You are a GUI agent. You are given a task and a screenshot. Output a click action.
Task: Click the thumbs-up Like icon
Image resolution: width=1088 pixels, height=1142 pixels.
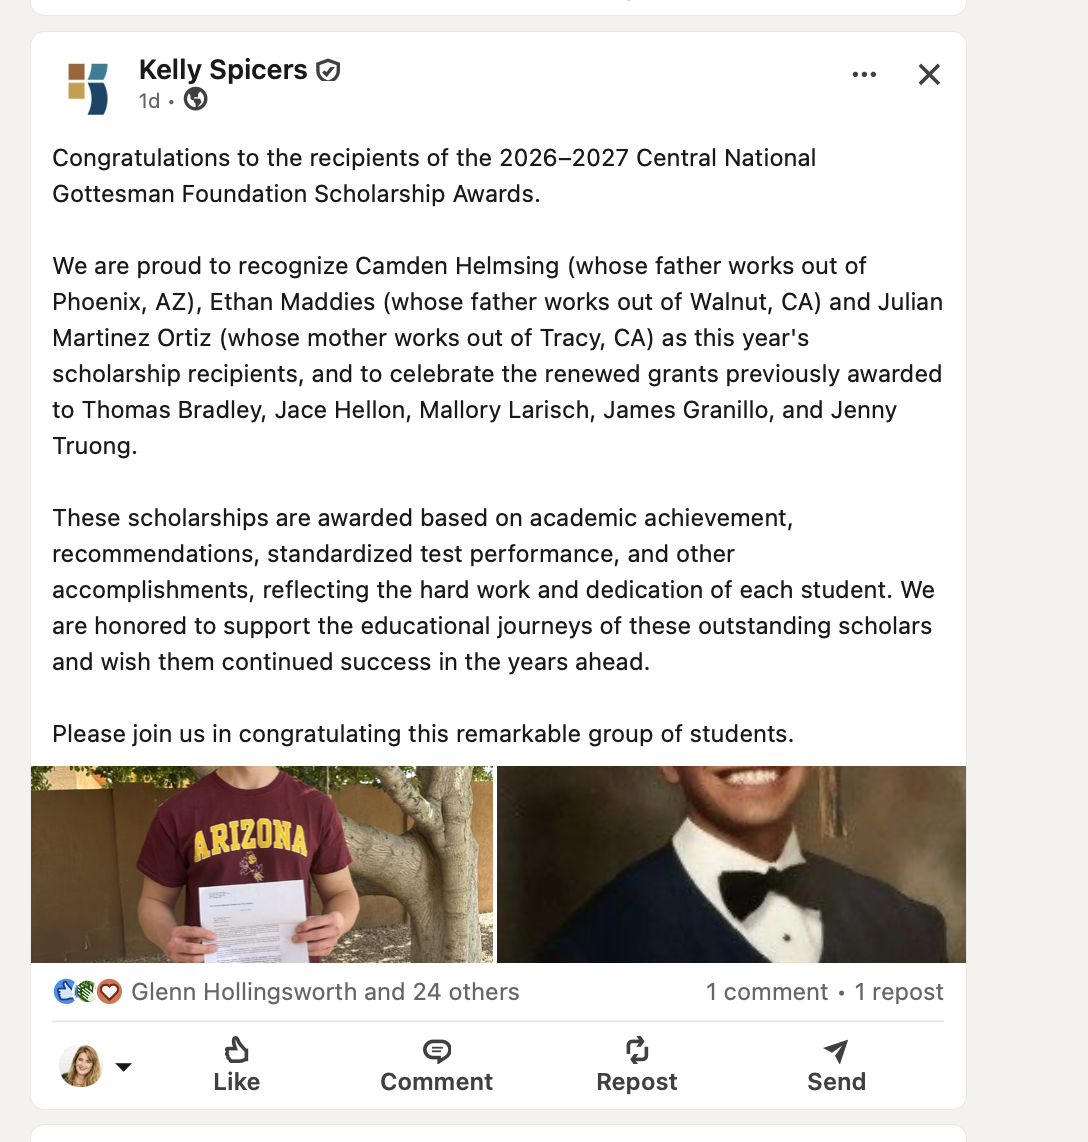point(236,1050)
